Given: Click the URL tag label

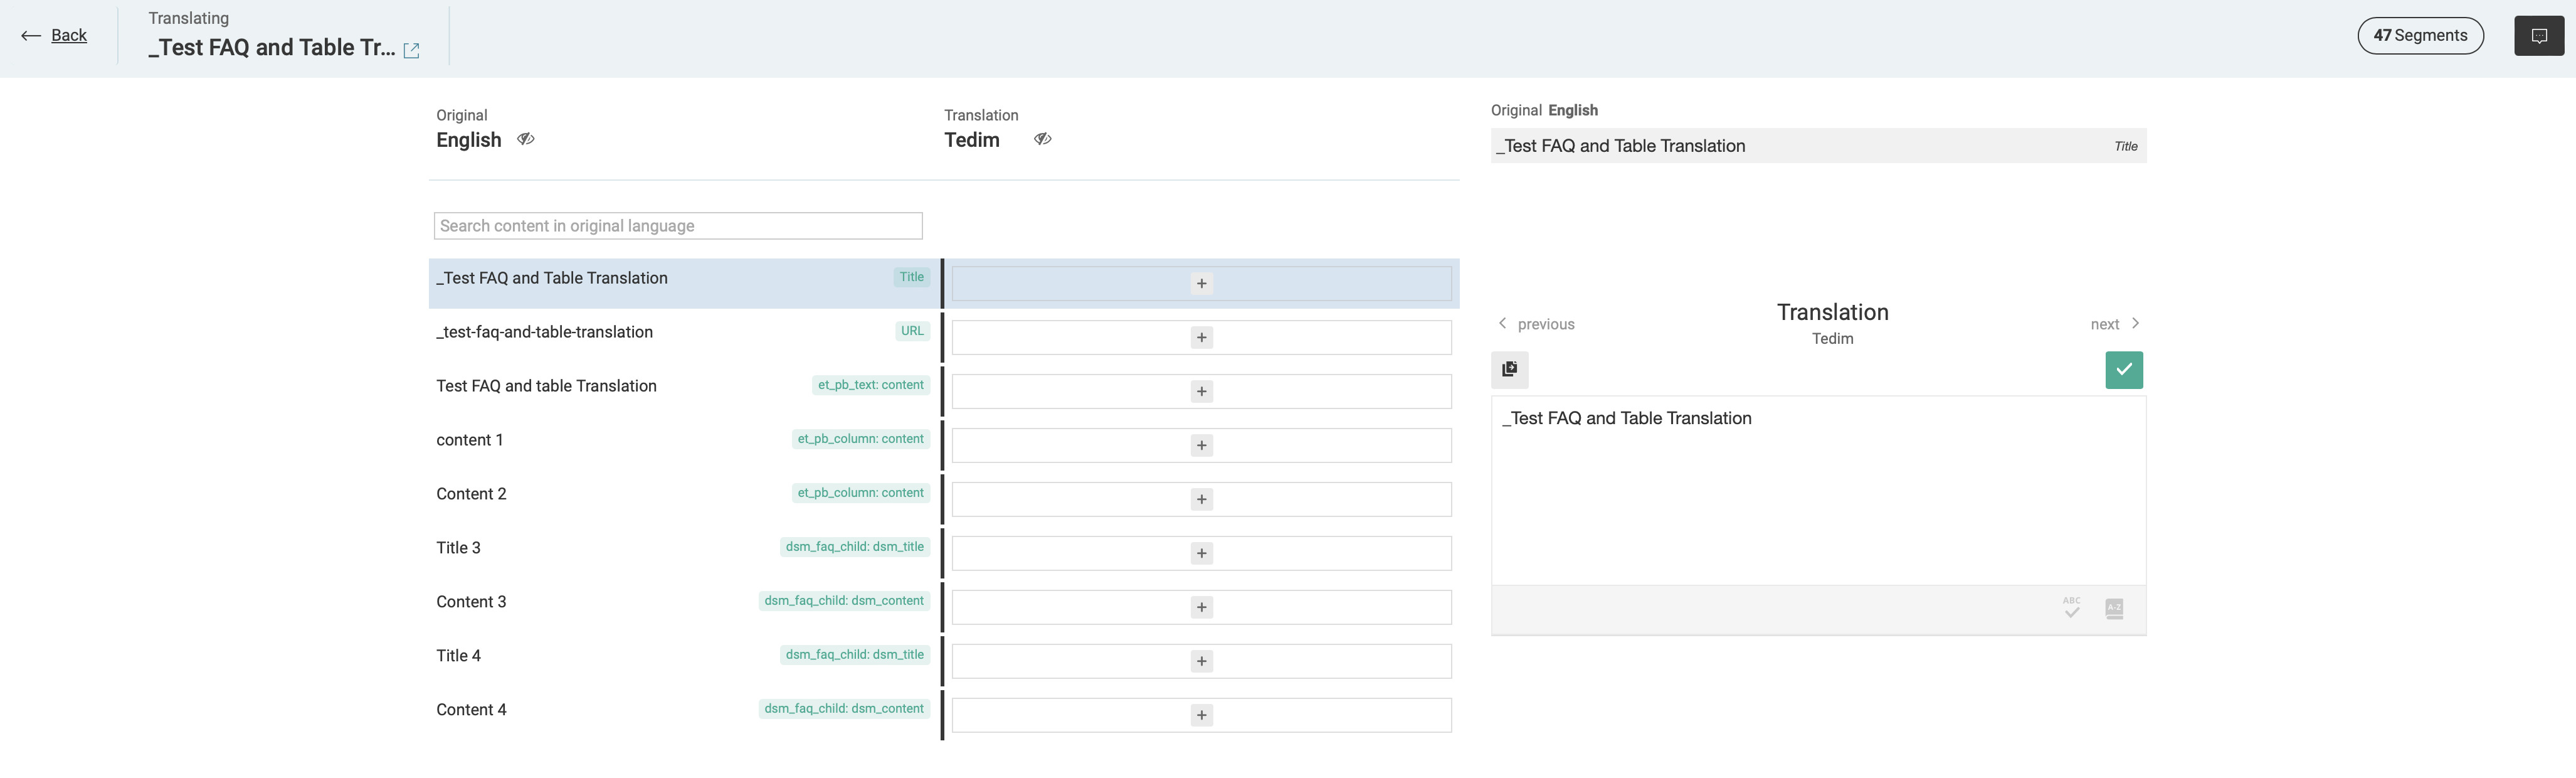Looking at the screenshot, I should [x=912, y=331].
